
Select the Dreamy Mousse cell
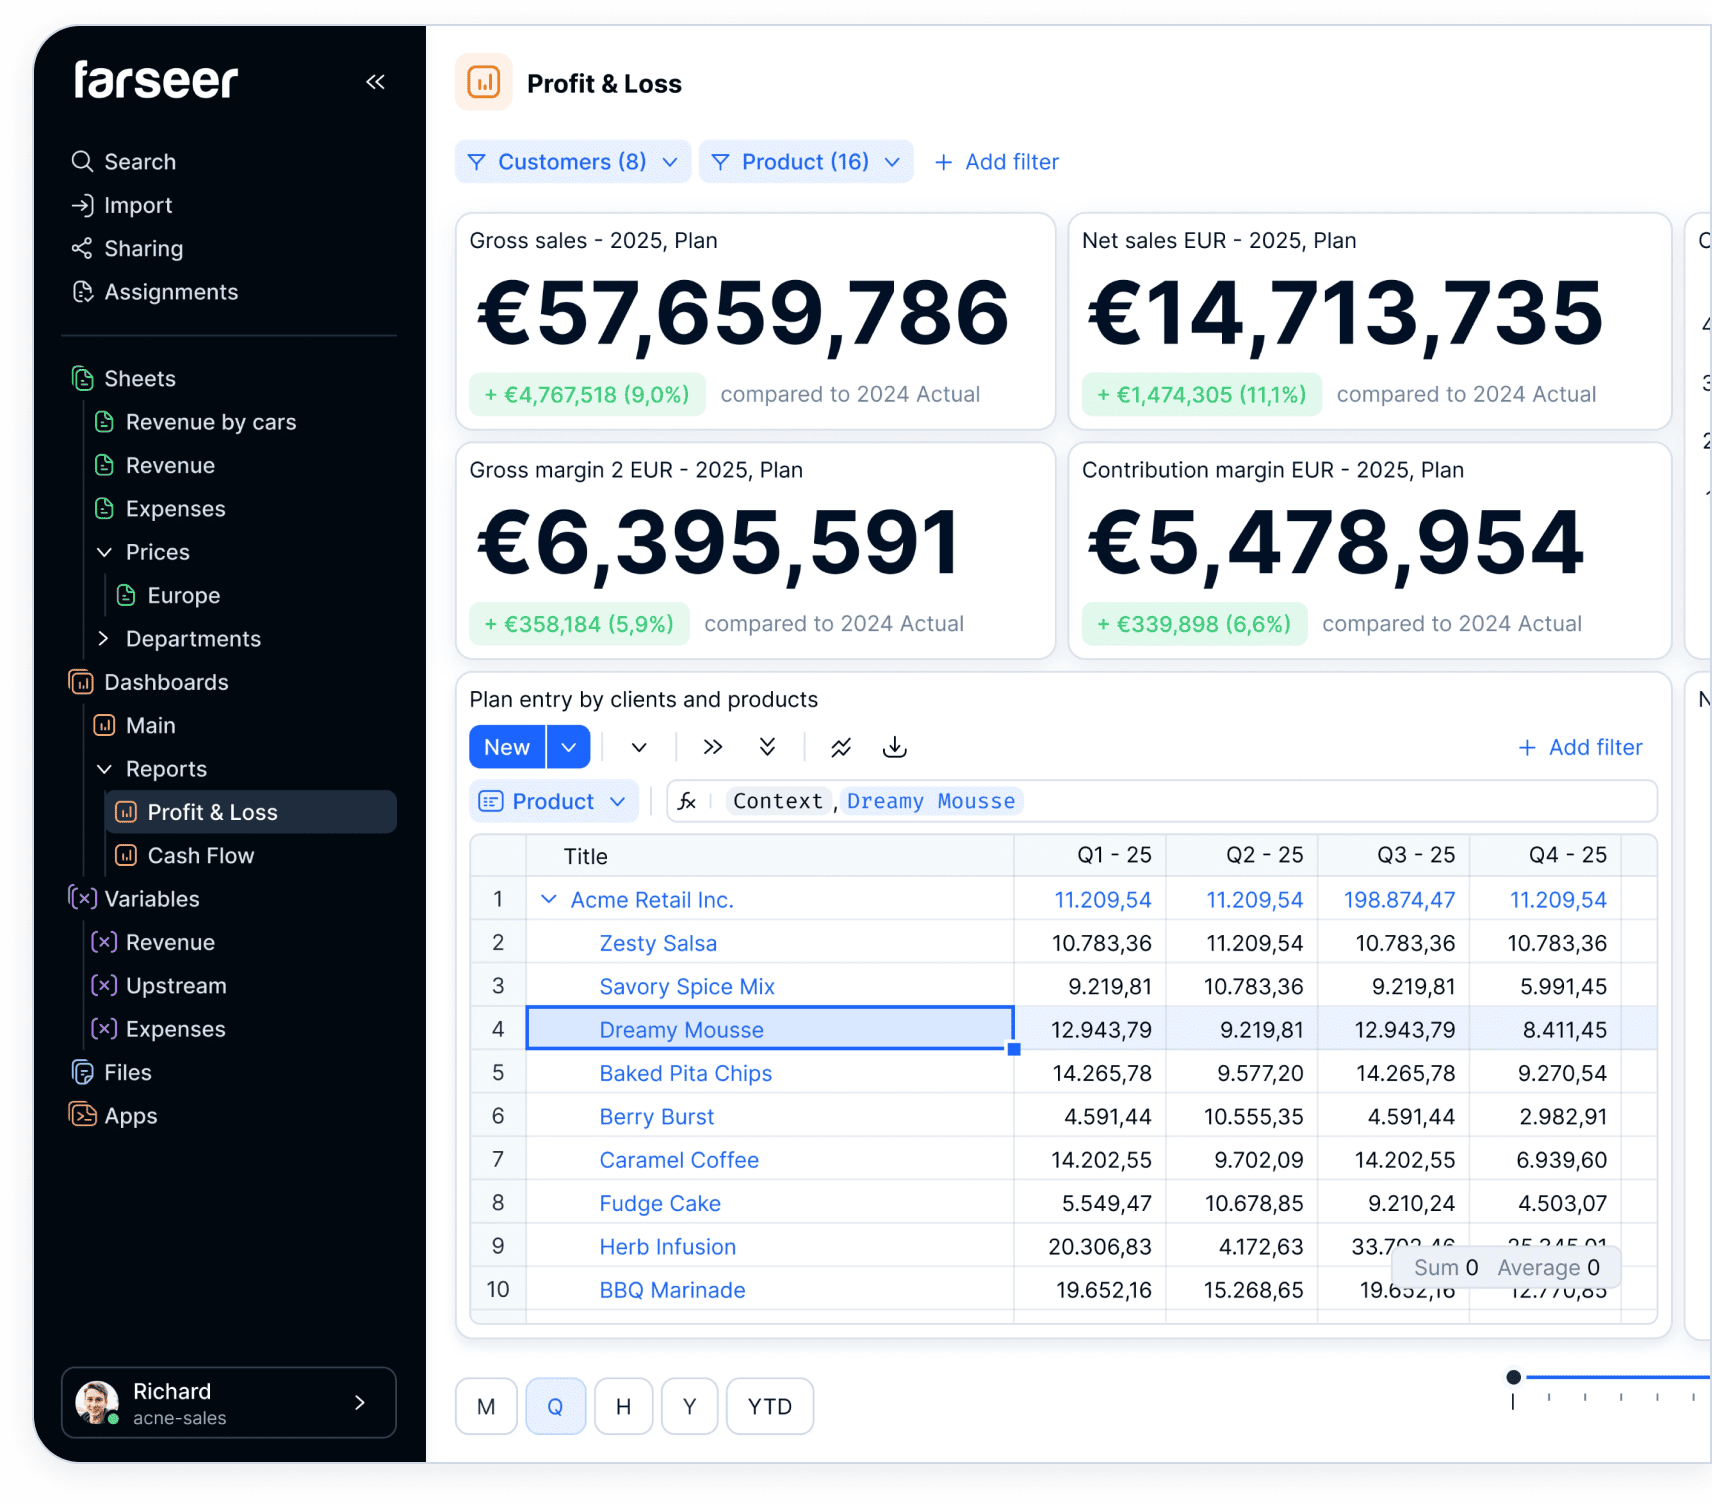[770, 1029]
